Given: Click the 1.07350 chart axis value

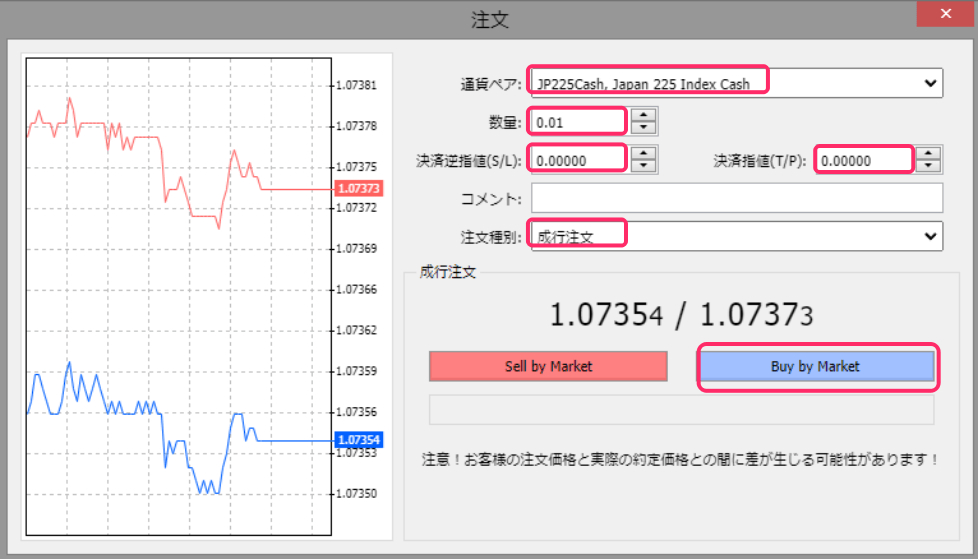Looking at the screenshot, I should [x=357, y=493].
